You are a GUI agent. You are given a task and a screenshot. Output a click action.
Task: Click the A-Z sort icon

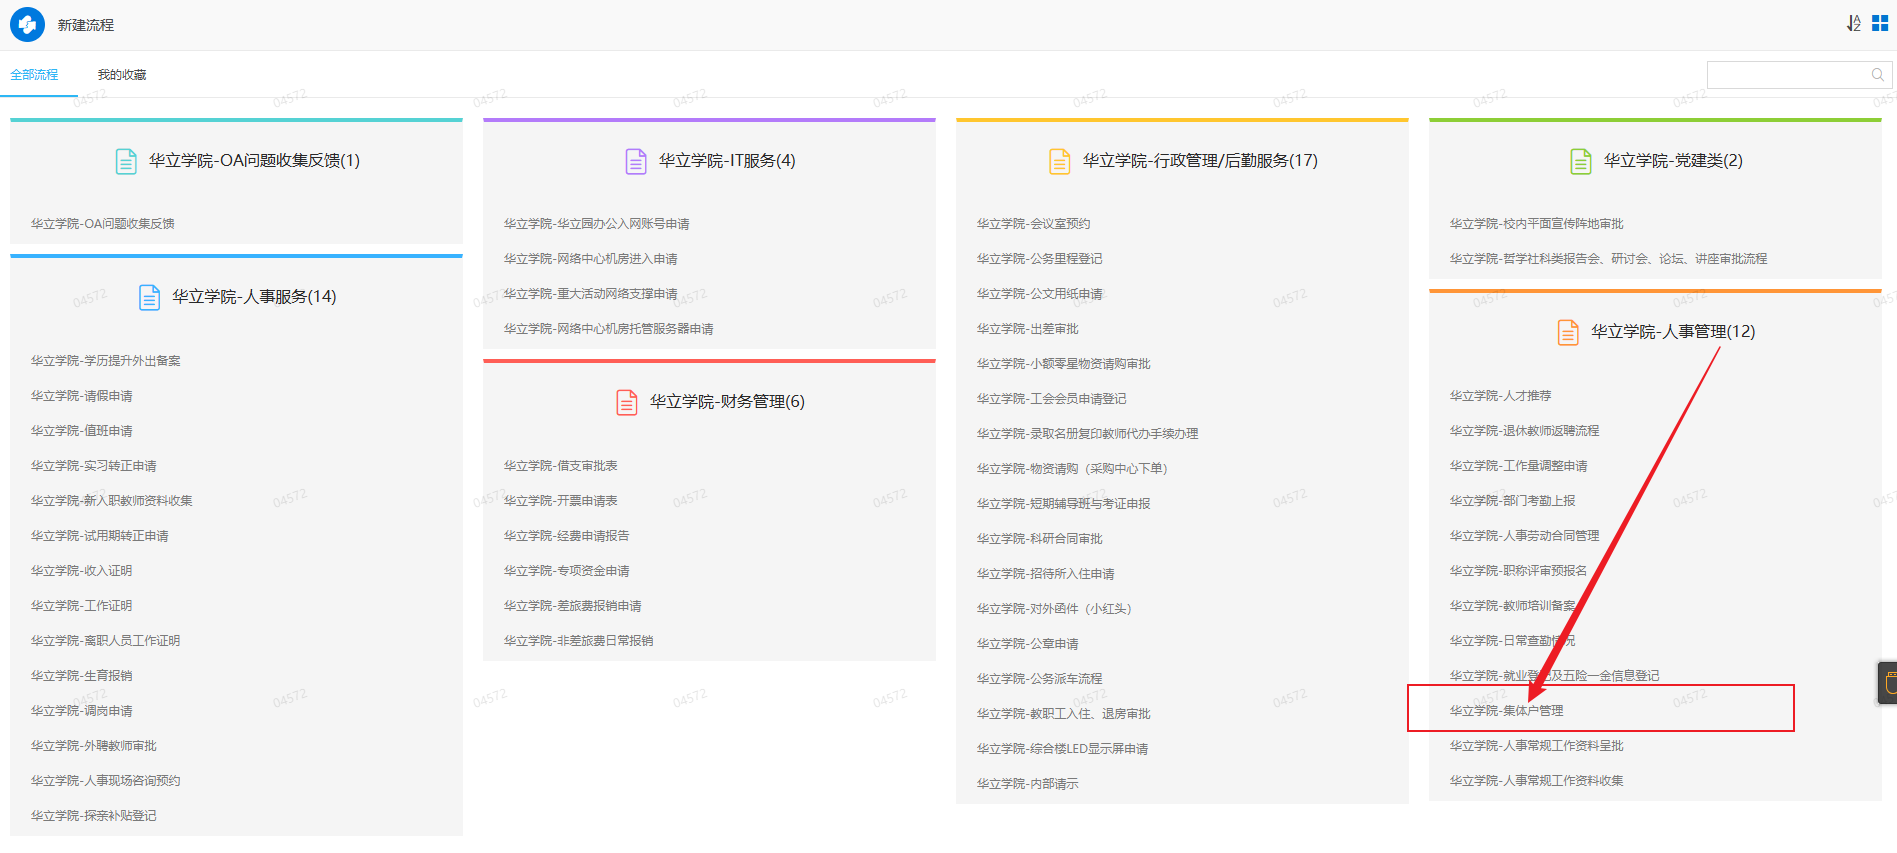click(x=1853, y=23)
